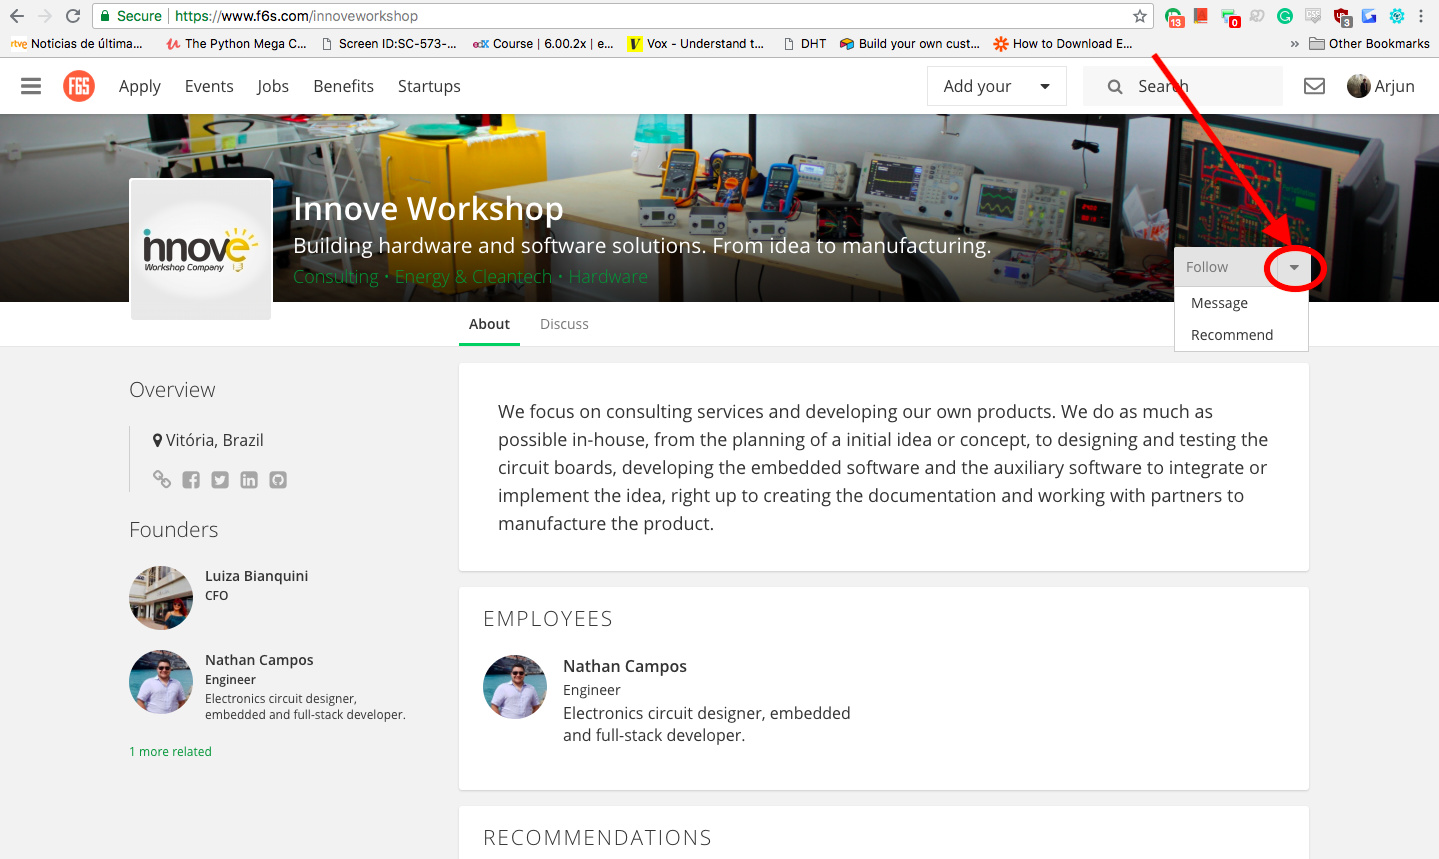
Task: Reload the page in browser
Action: tap(72, 16)
